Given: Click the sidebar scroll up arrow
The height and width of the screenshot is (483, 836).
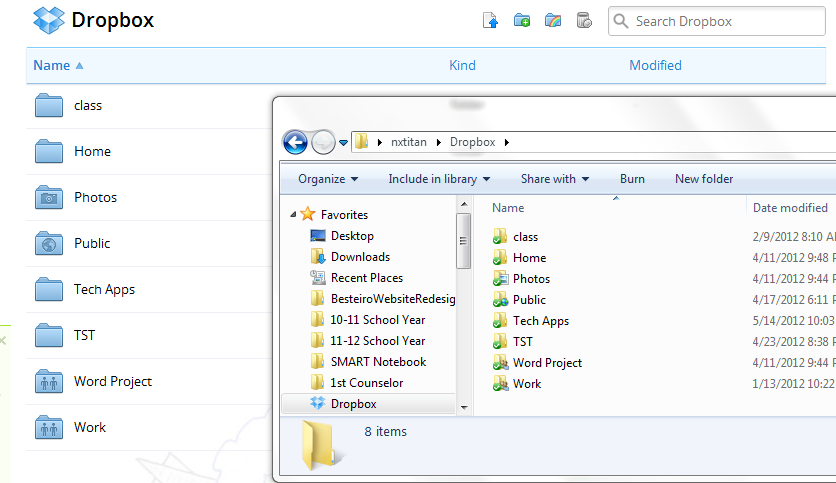Looking at the screenshot, I should (464, 204).
